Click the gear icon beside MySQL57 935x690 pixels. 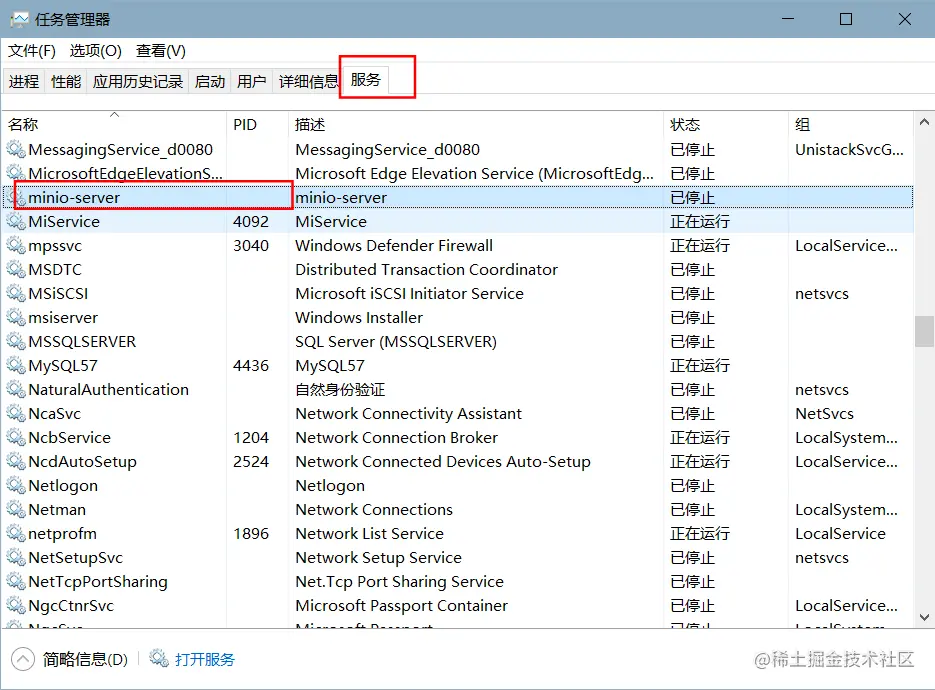[16, 365]
